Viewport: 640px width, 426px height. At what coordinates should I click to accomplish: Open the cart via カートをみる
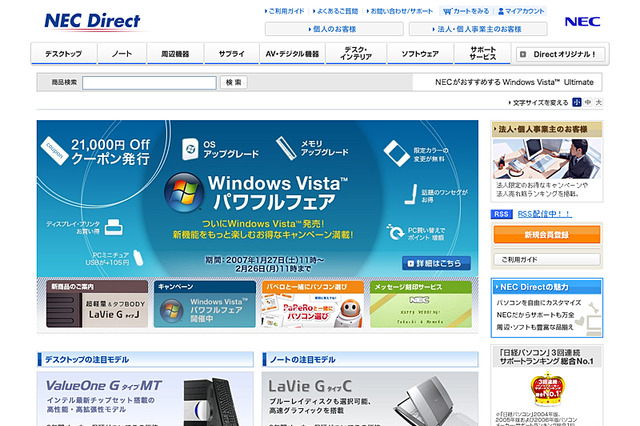(466, 11)
